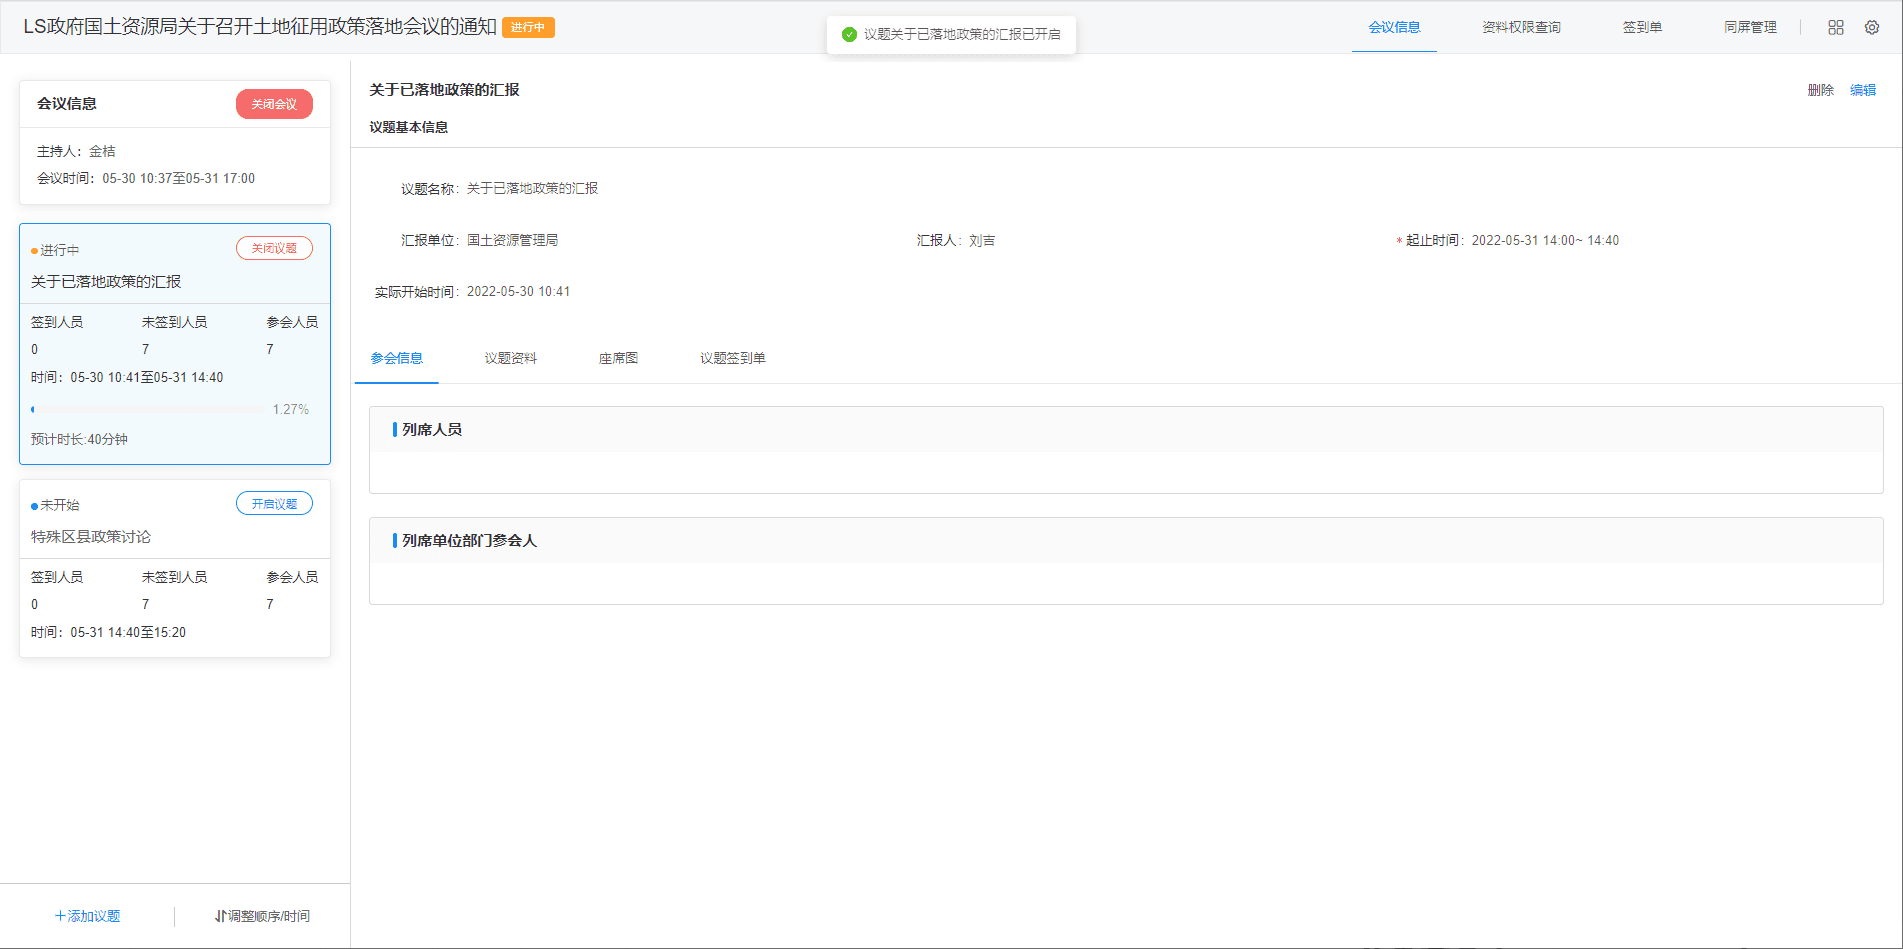Click the 删除 link
This screenshot has width=1903, height=949.
click(1820, 90)
